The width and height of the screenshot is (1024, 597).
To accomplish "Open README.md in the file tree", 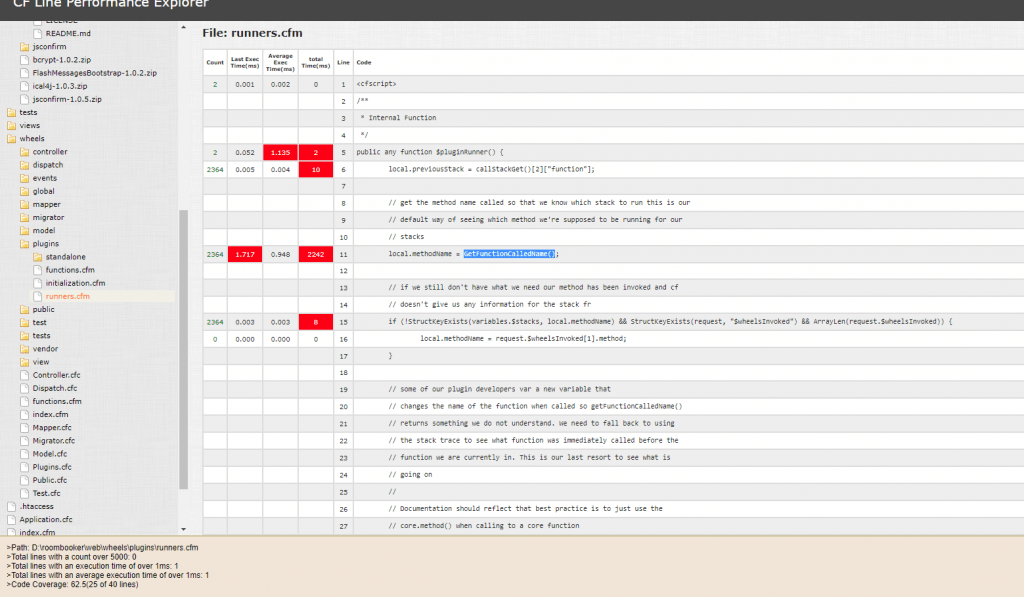I will [68, 33].
